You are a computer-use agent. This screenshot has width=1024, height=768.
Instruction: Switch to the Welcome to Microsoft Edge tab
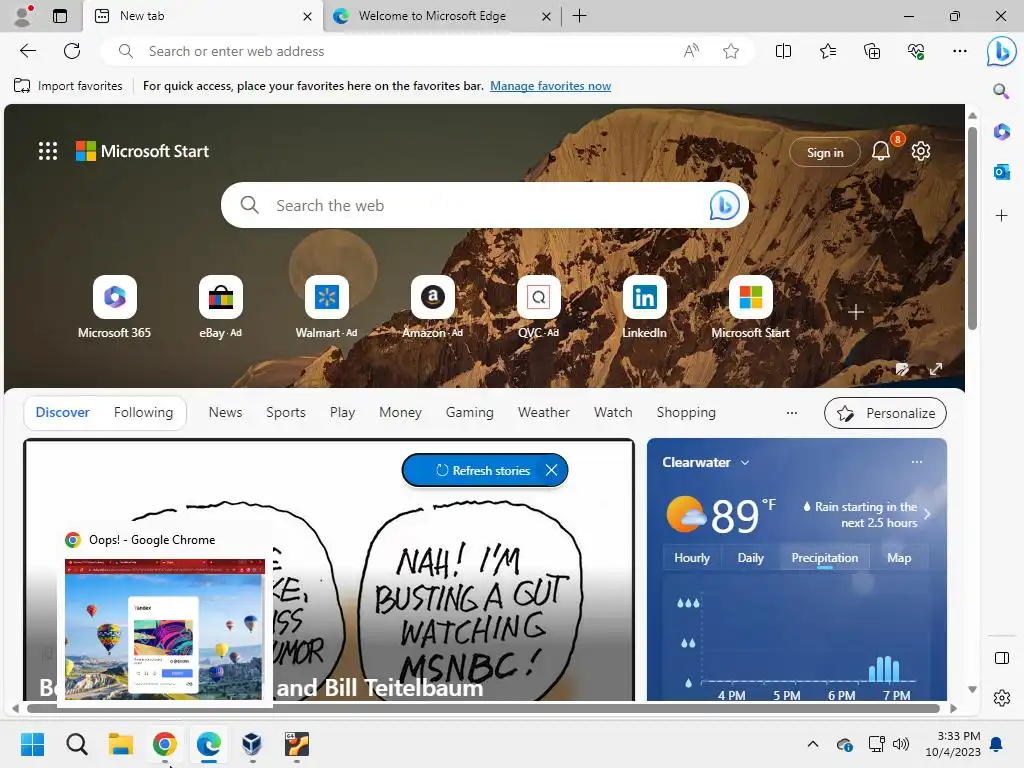(442, 16)
